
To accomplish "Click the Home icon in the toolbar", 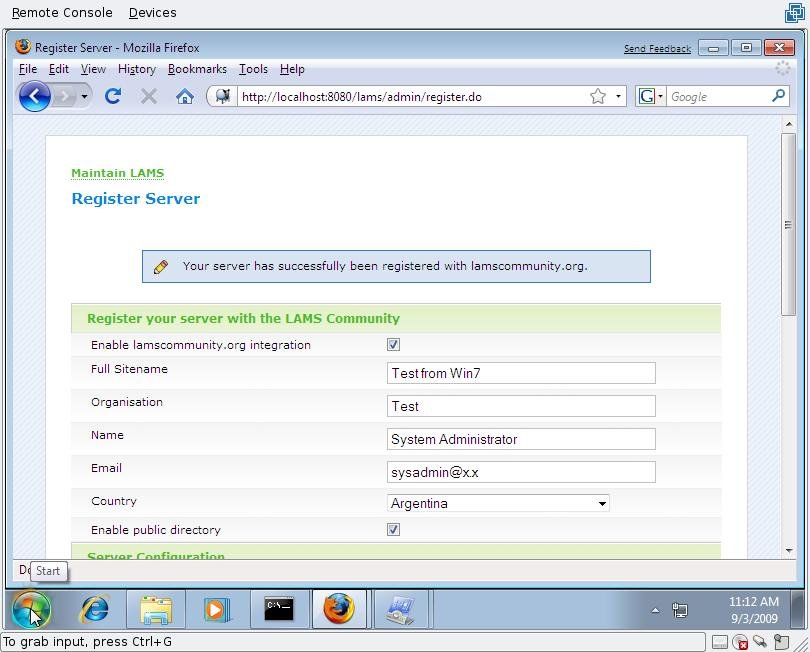I will click(x=184, y=96).
